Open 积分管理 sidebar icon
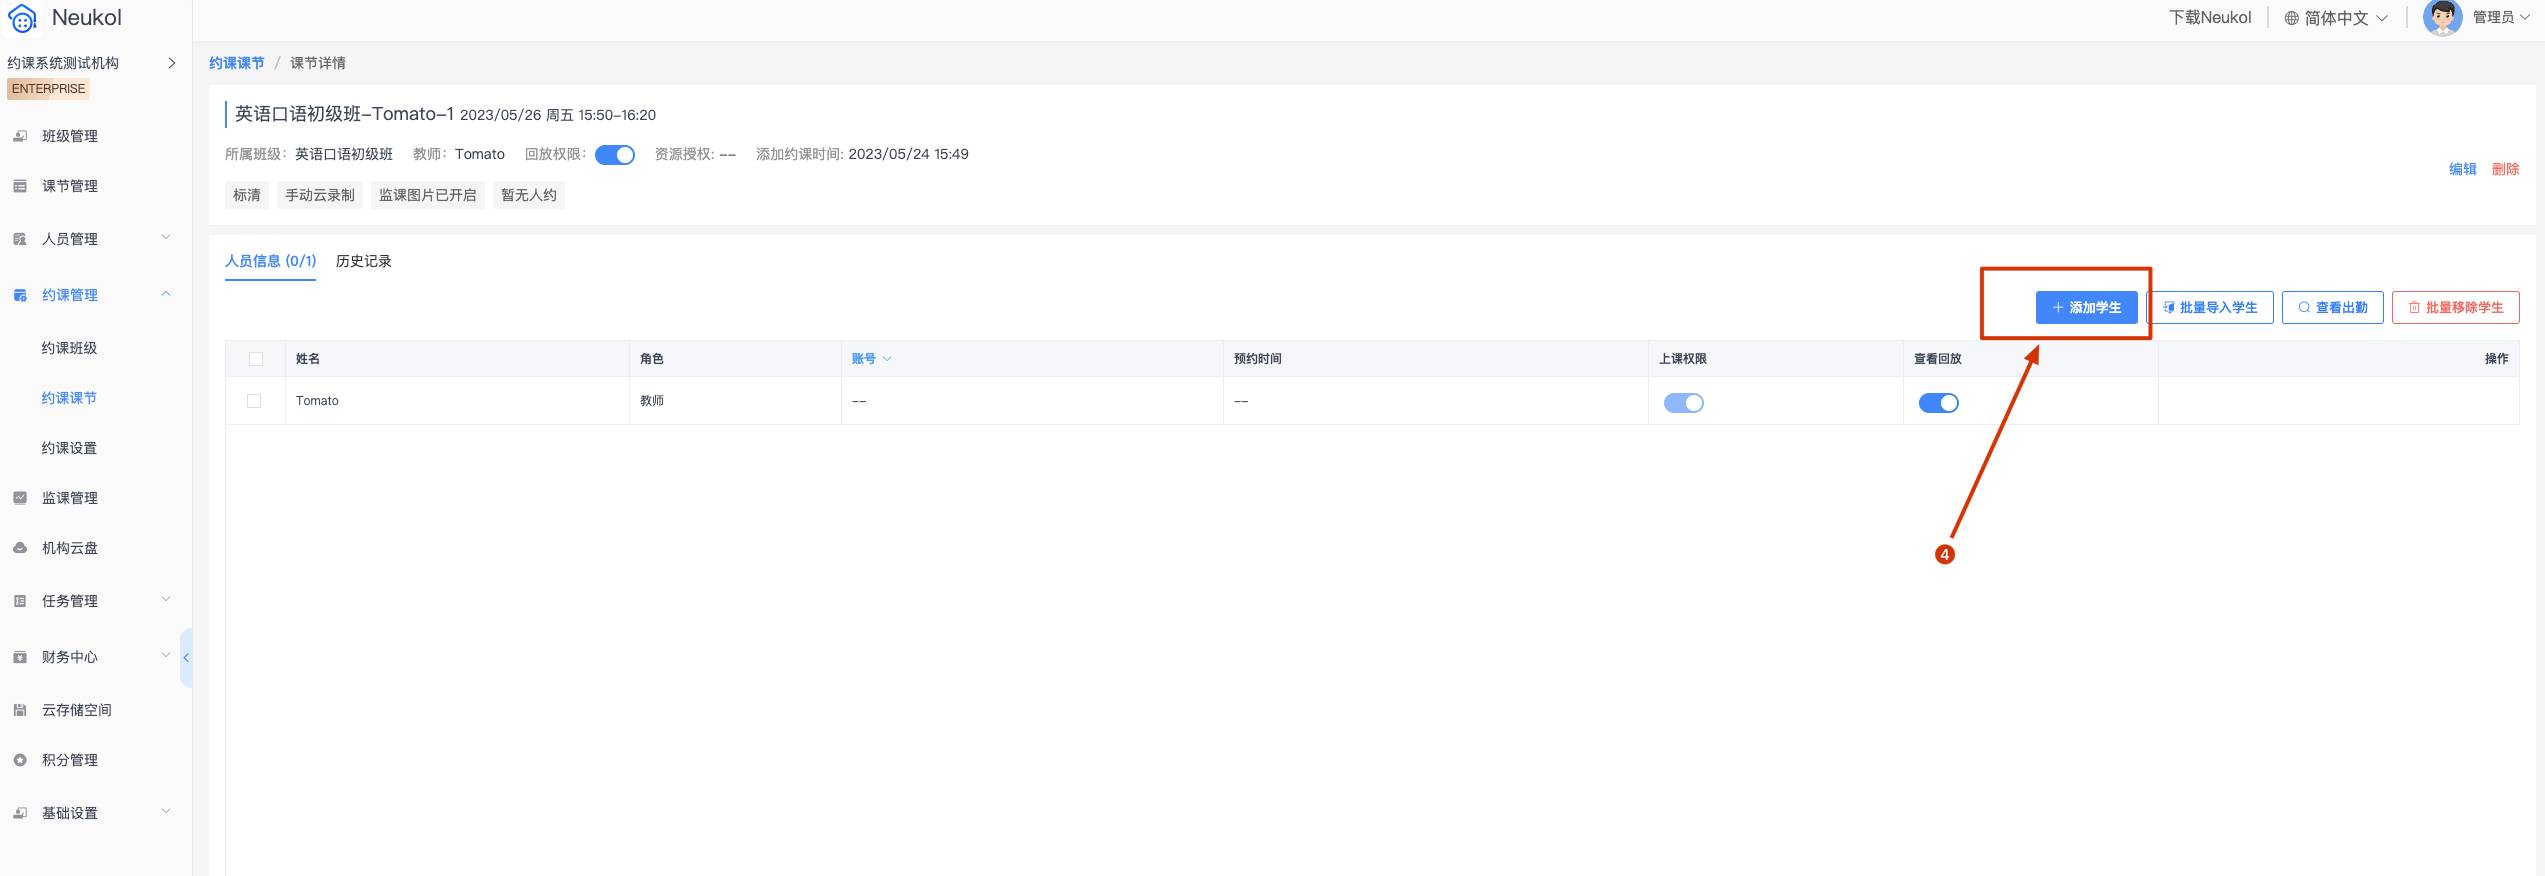 pyautogui.click(x=20, y=760)
